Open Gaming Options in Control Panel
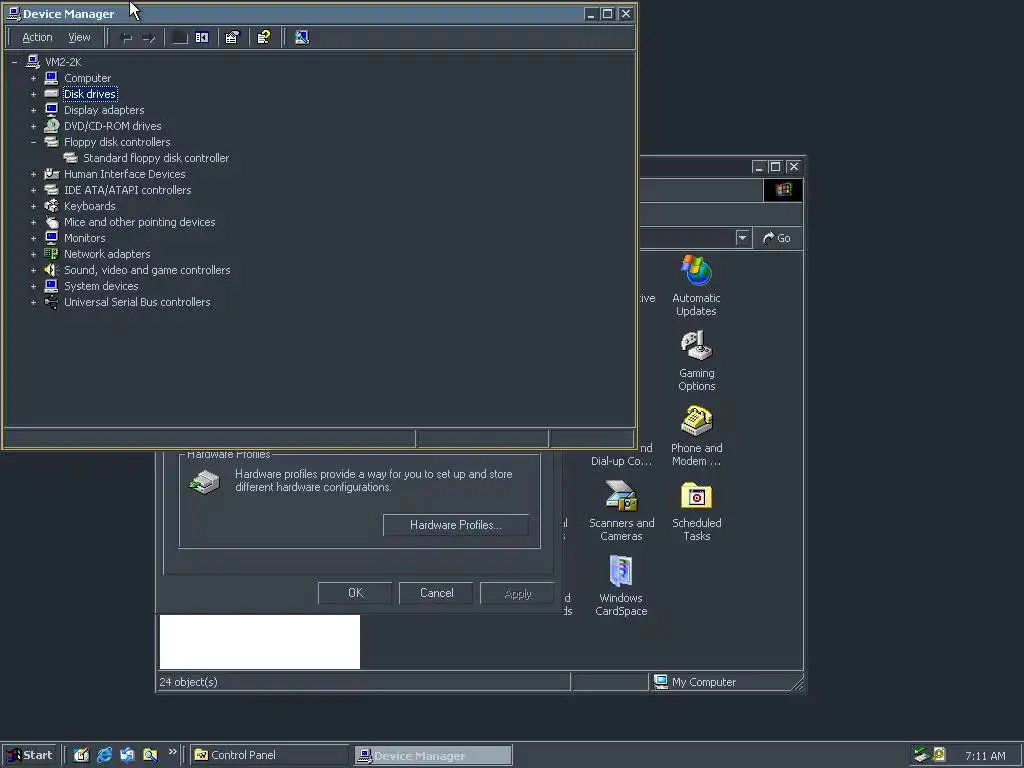The image size is (1024, 768). 696,361
